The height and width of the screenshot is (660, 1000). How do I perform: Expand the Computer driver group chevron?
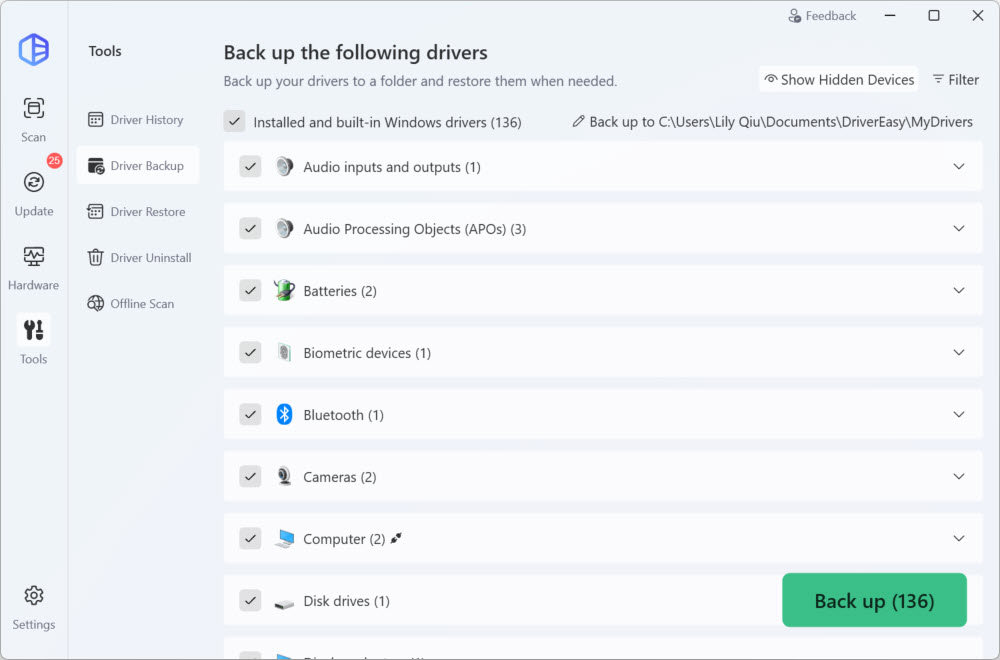tap(958, 539)
